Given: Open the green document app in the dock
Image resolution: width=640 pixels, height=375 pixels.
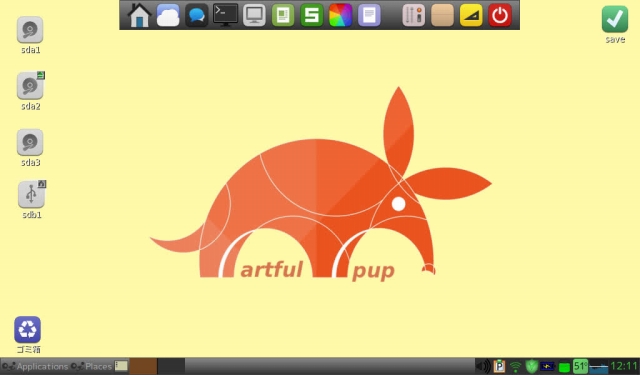Looking at the screenshot, I should click(283, 16).
